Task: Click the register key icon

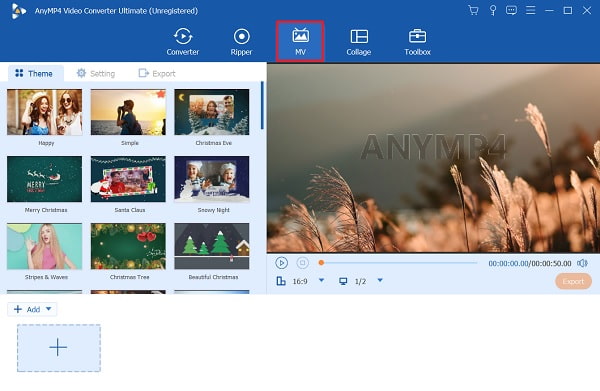Action: click(x=493, y=10)
